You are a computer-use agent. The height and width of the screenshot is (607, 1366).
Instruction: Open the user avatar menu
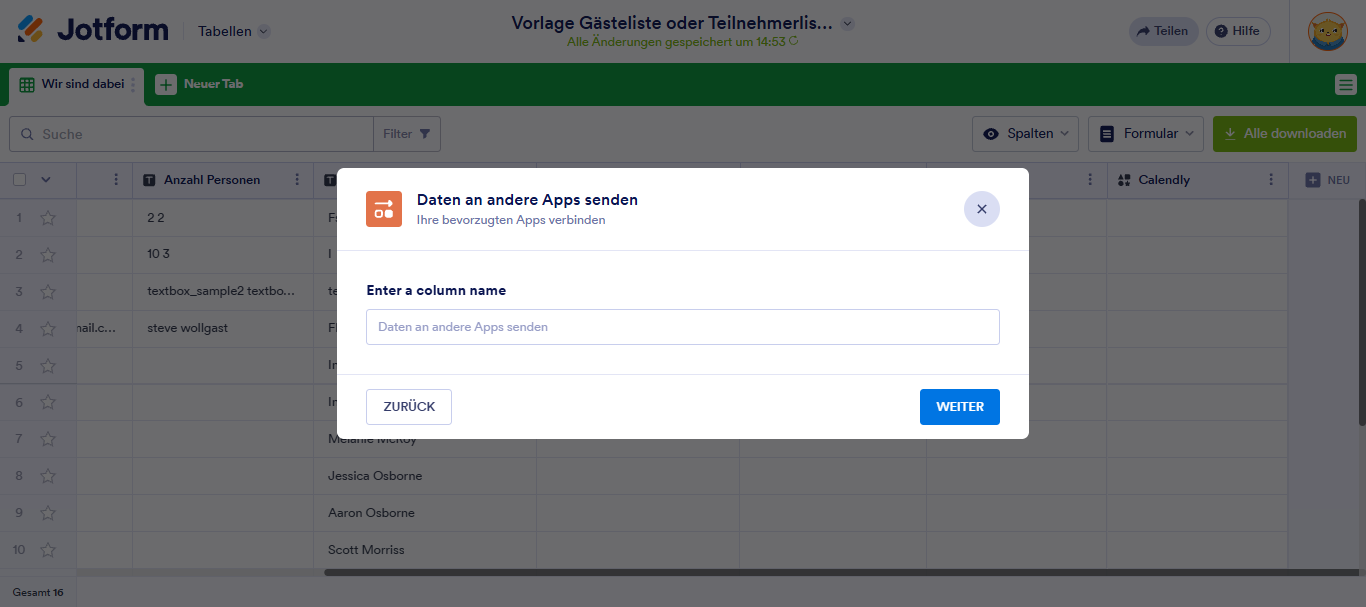tap(1327, 31)
